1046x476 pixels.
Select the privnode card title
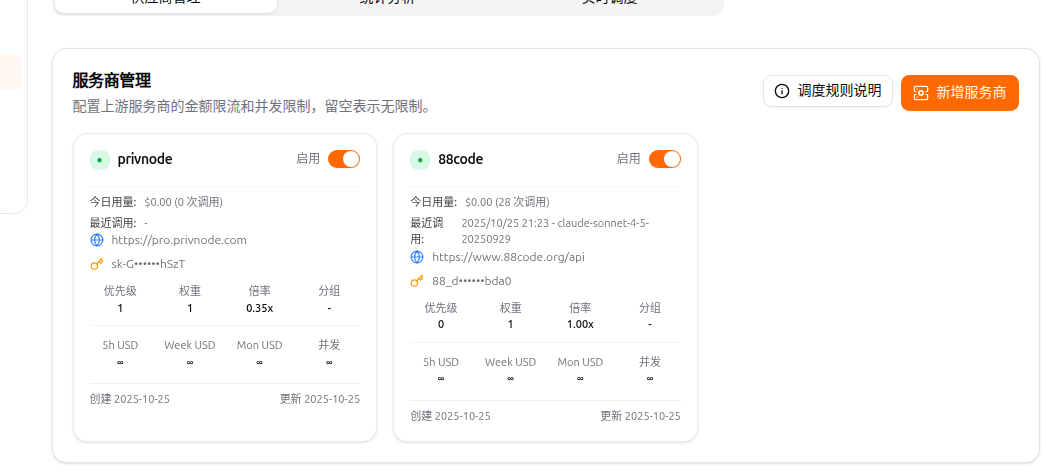[145, 159]
